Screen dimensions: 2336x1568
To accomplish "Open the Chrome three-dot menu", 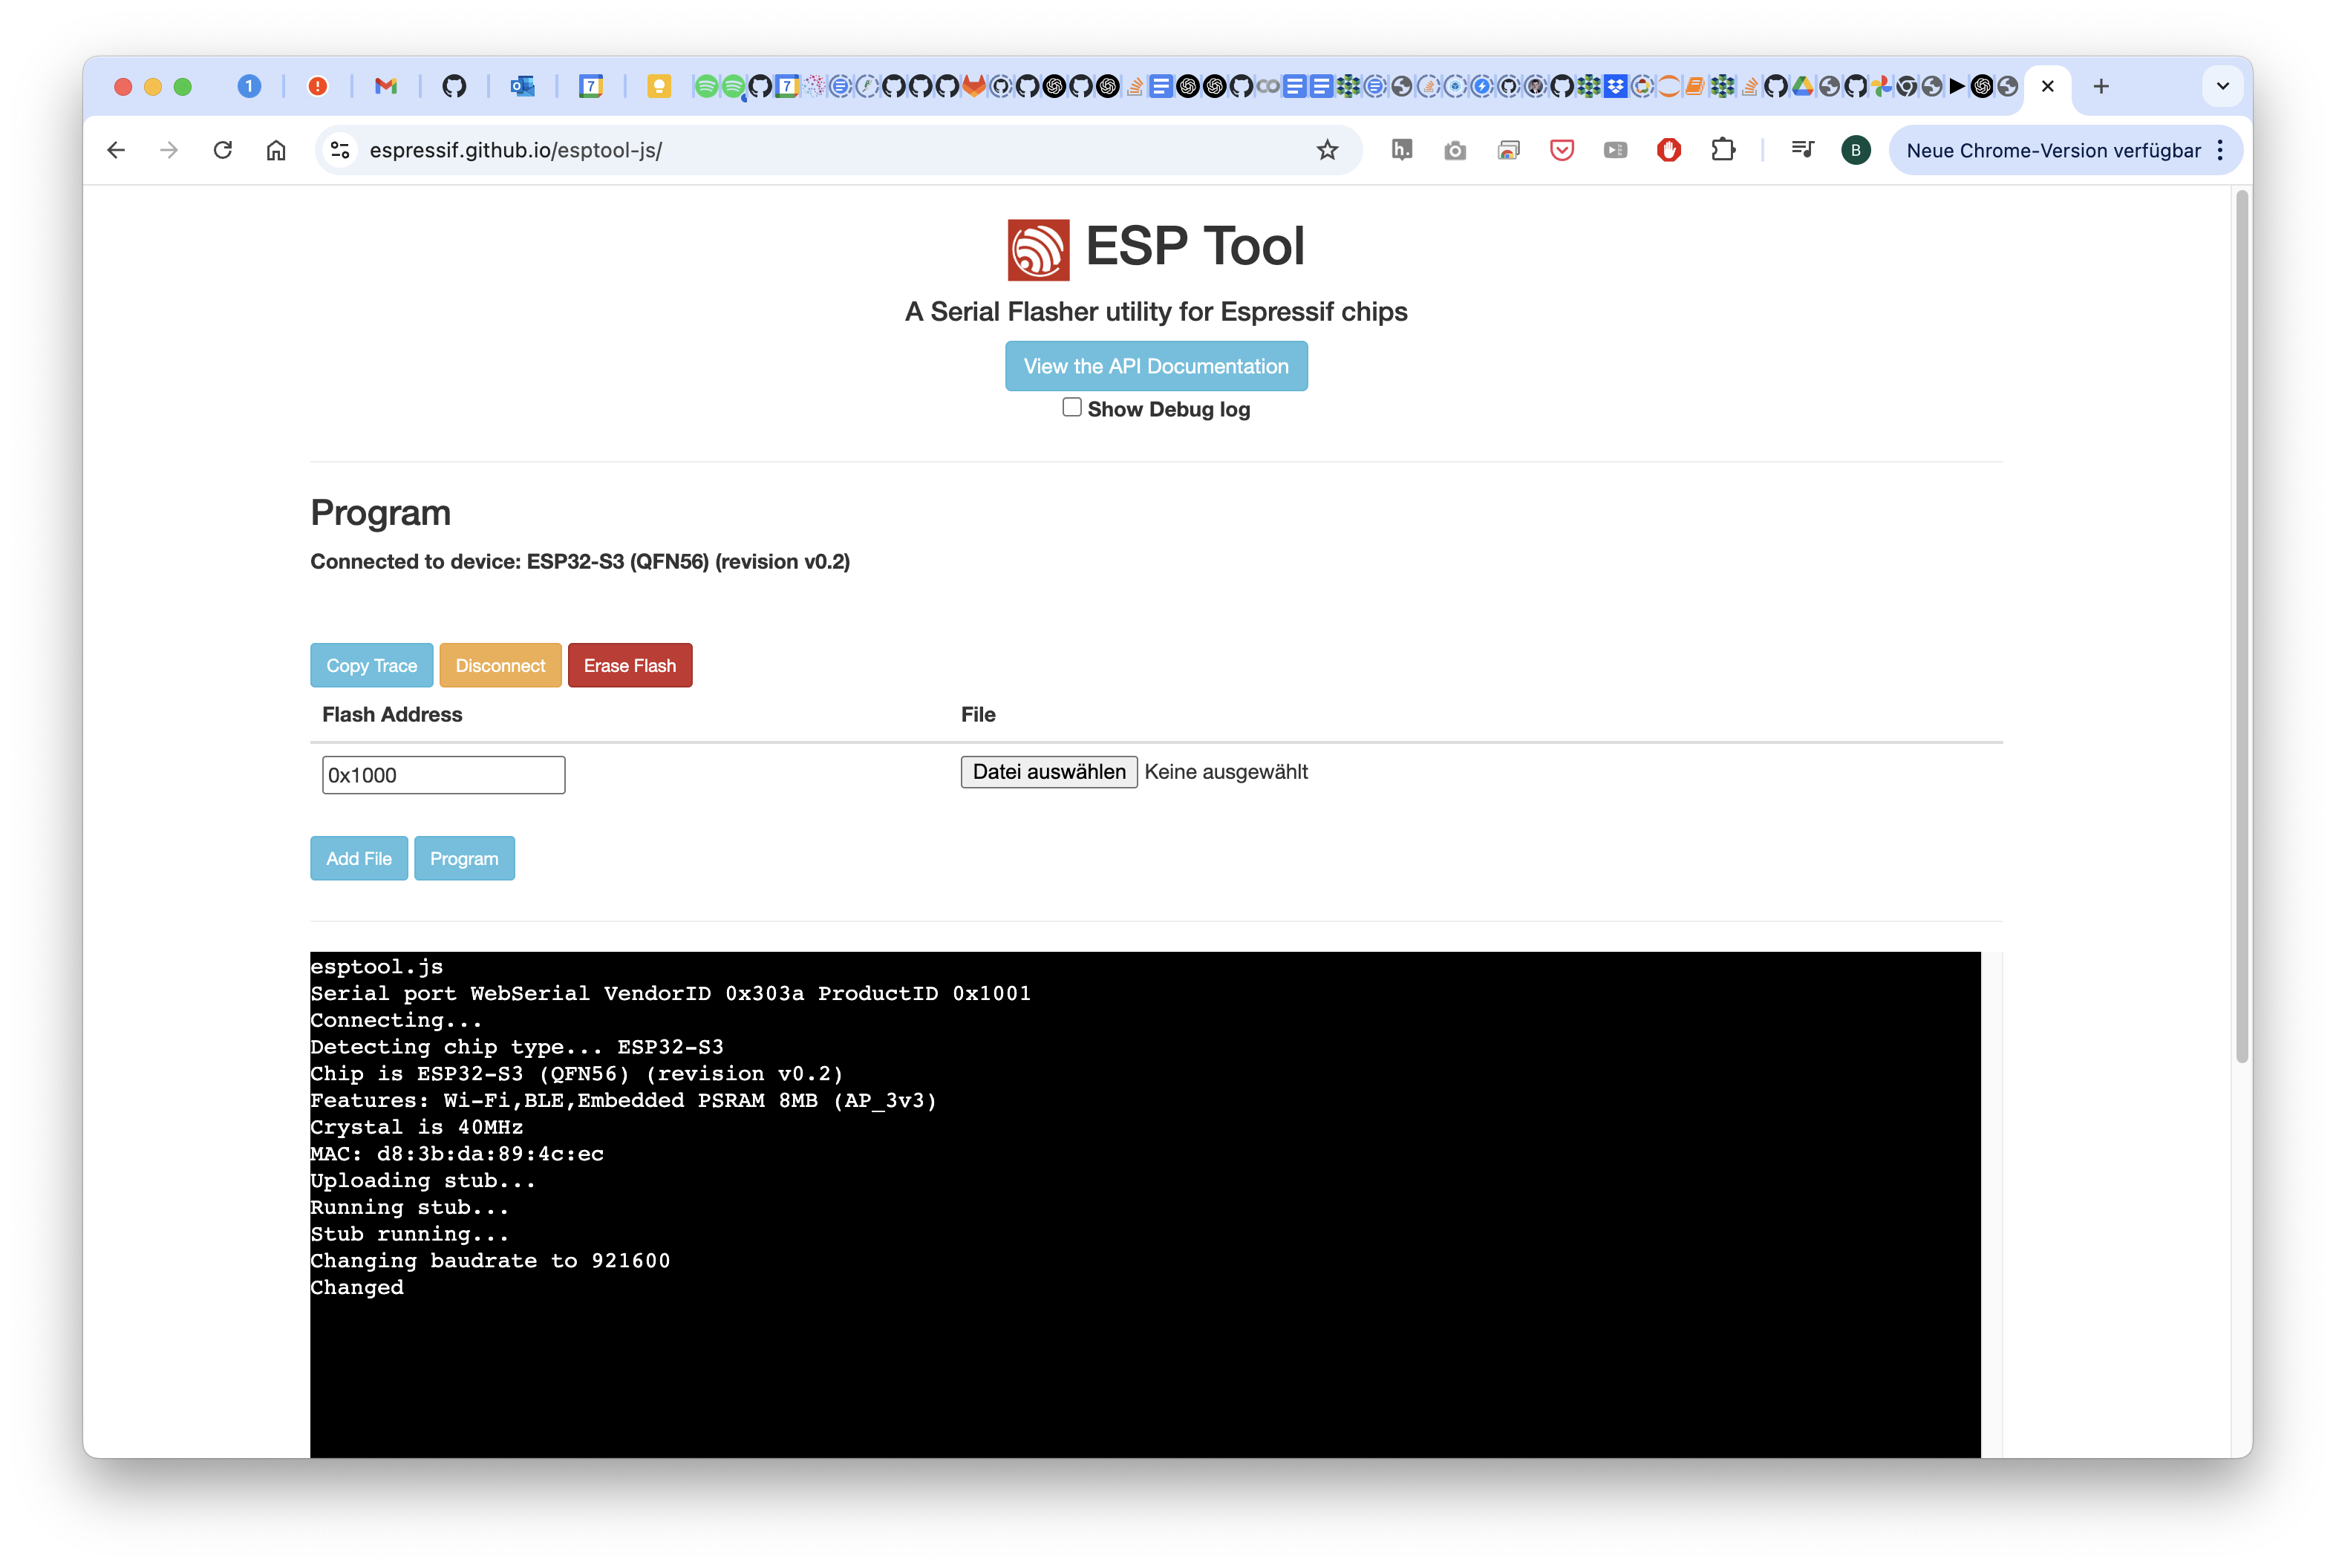I will 2220,150.
